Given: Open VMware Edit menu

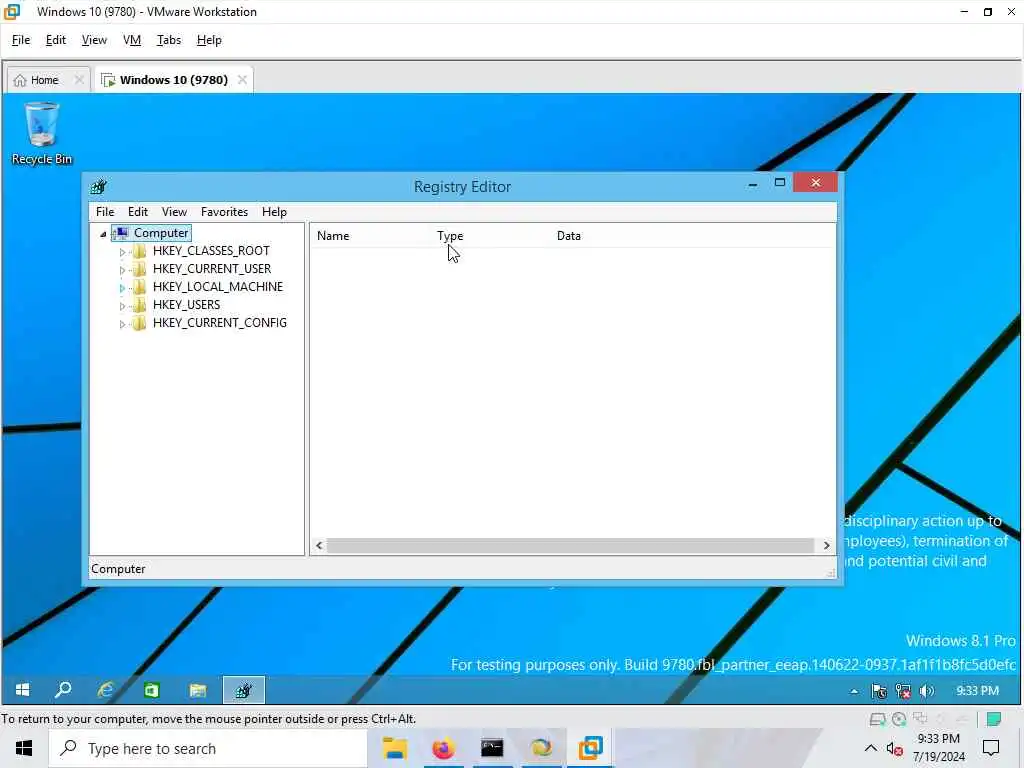Looking at the screenshot, I should (x=56, y=40).
